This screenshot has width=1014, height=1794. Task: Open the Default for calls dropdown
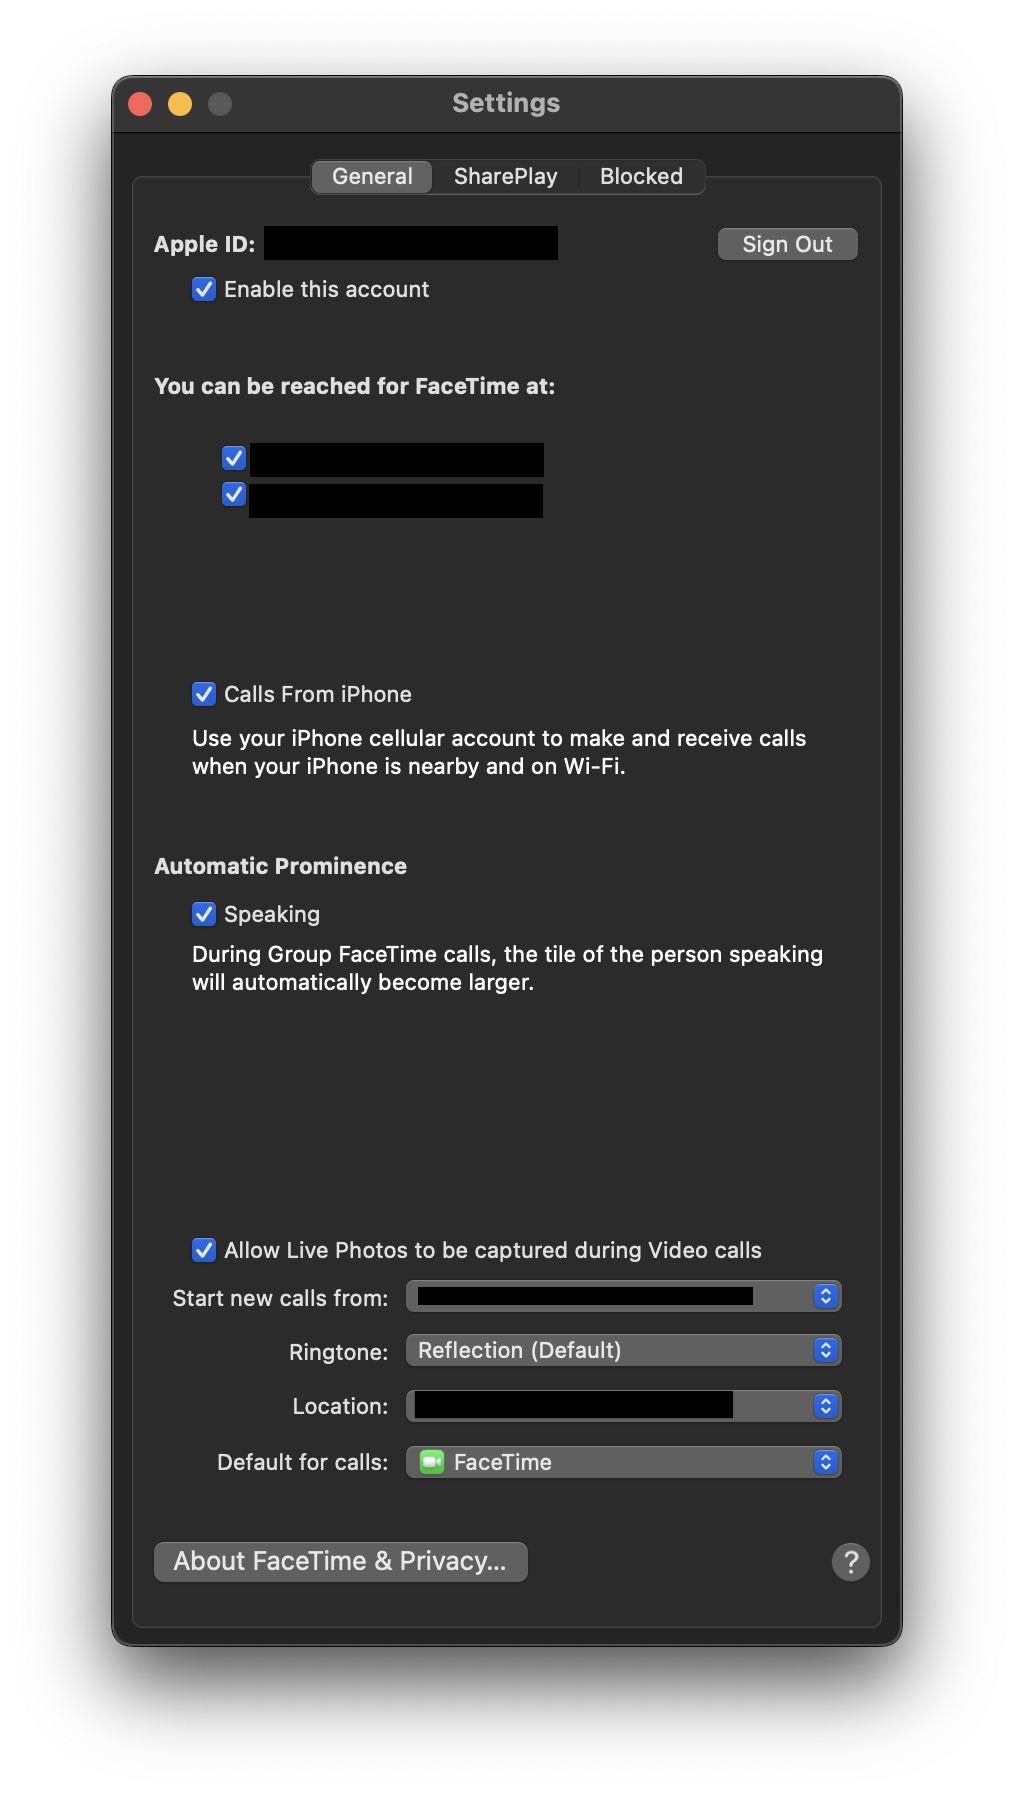click(x=624, y=1462)
